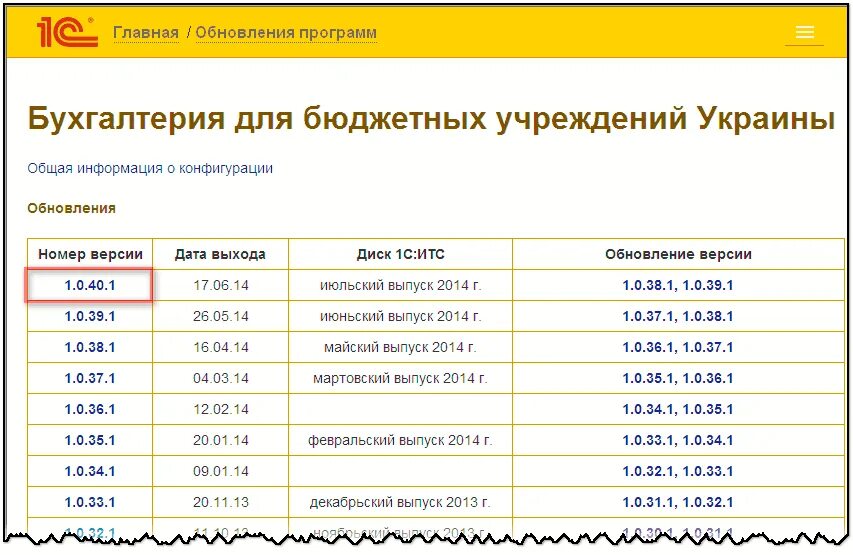Select the Дата выхода column header
Viewport: 853px width, 555px height.
pyautogui.click(x=220, y=254)
